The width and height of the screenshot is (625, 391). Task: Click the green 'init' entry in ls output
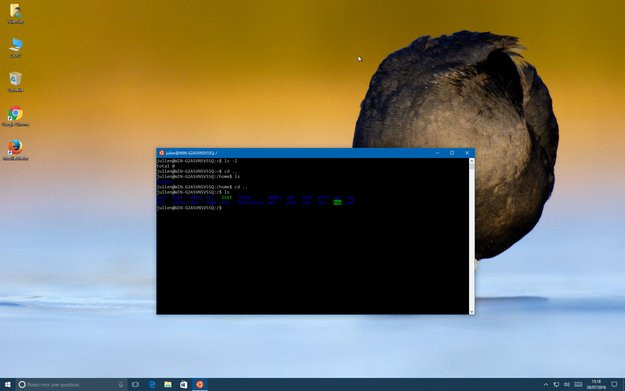tap(226, 198)
